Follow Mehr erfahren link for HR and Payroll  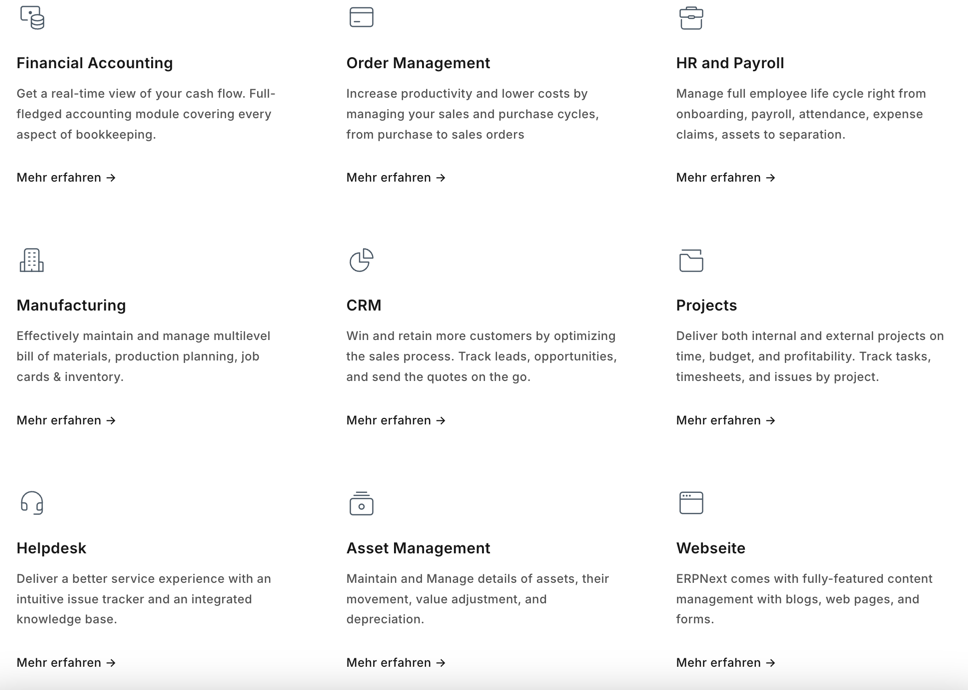(725, 178)
